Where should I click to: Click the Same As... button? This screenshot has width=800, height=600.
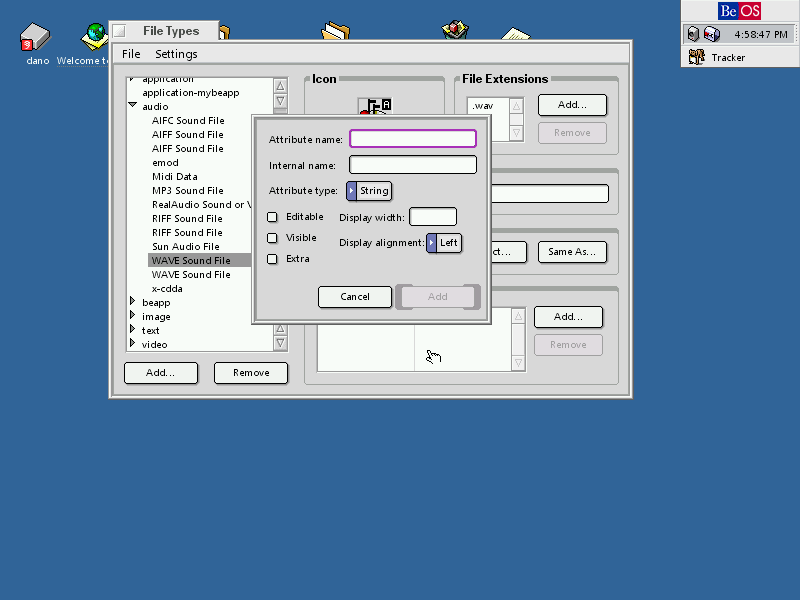(x=572, y=252)
